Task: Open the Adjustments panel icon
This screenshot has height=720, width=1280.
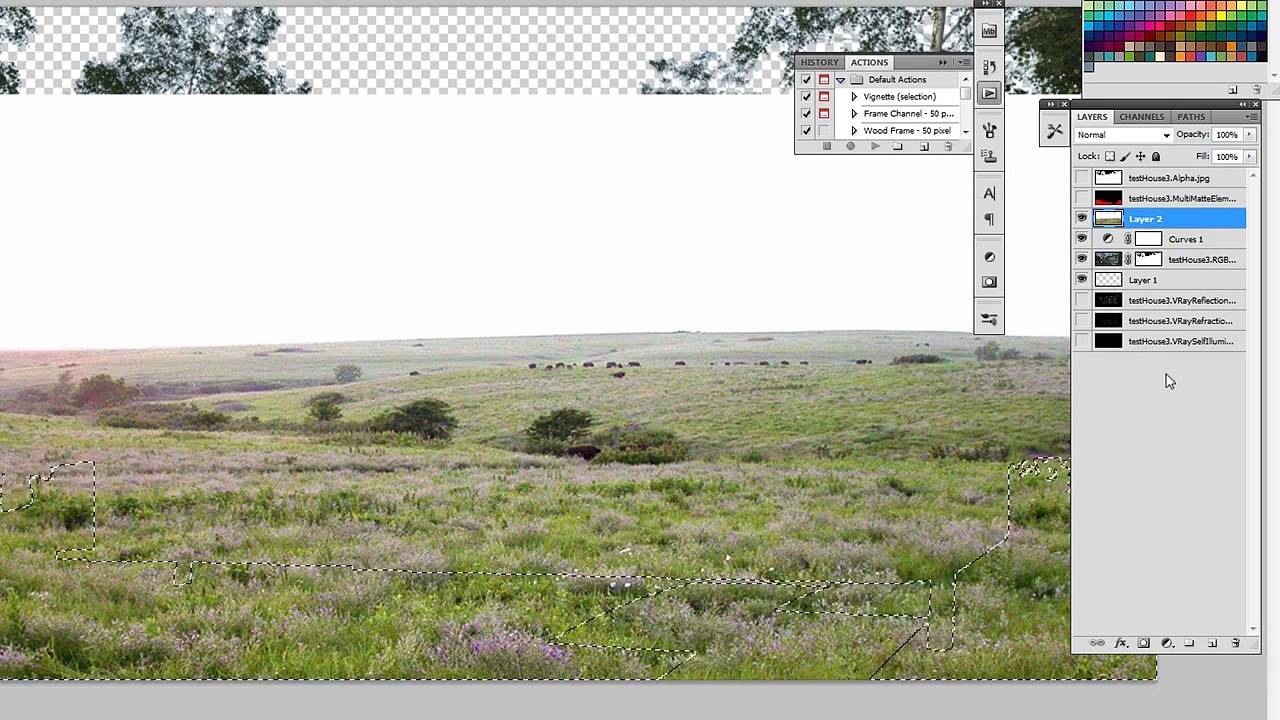Action: click(989, 256)
